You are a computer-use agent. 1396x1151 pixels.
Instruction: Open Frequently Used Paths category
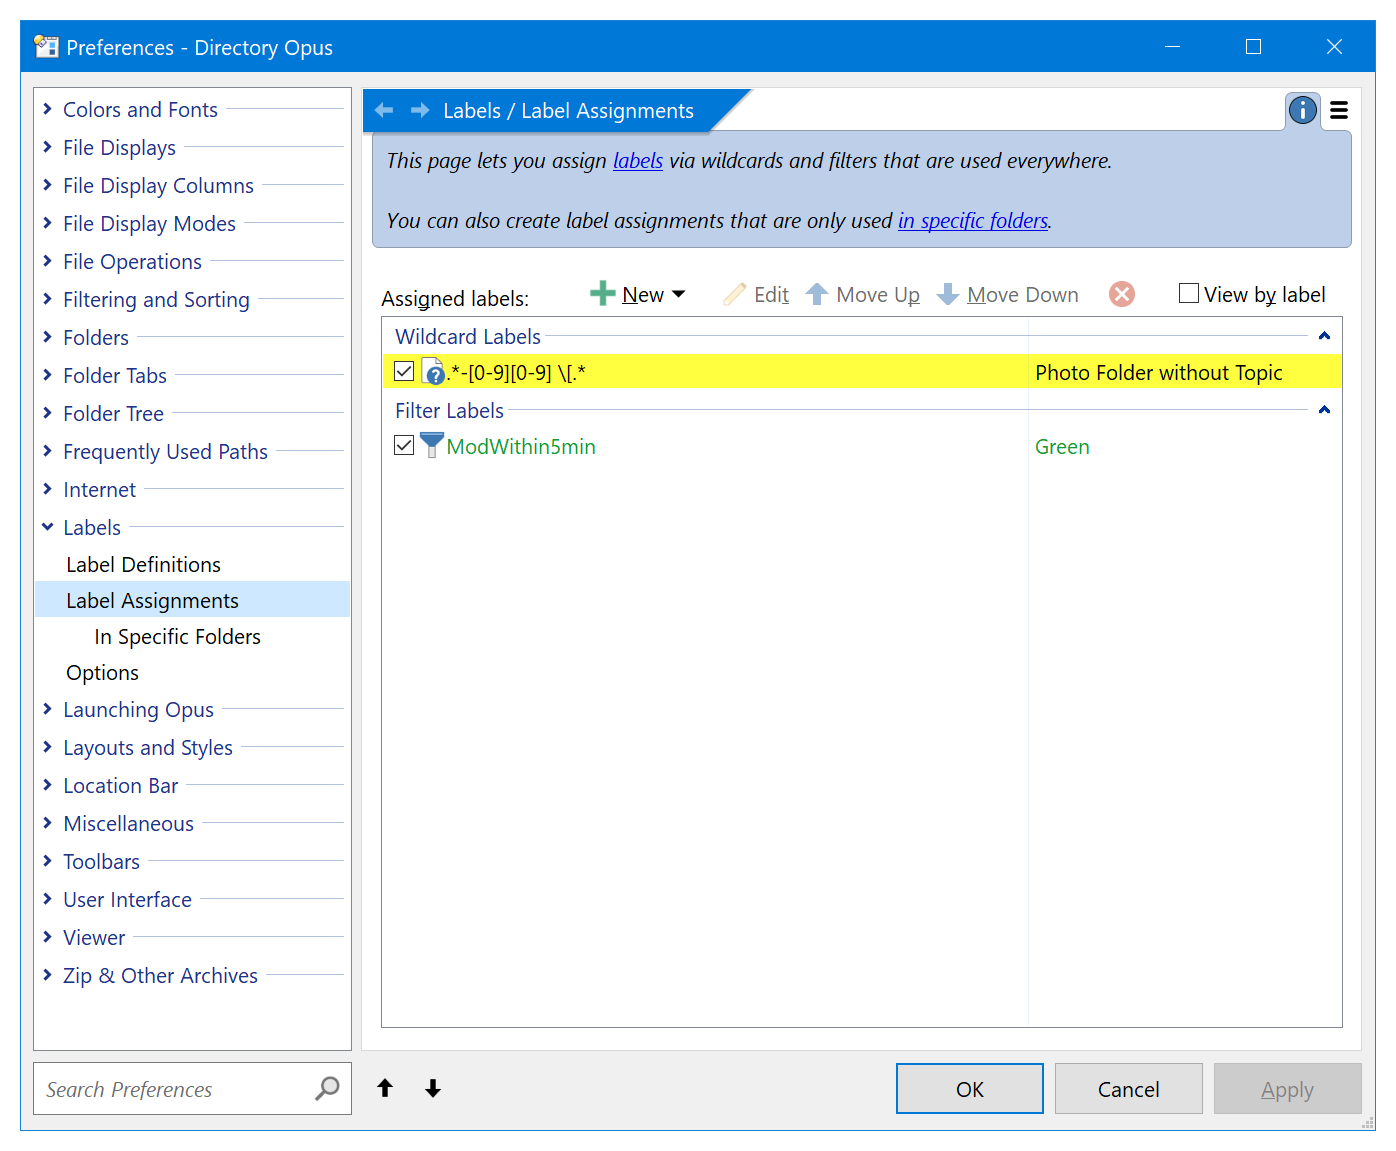pyautogui.click(x=165, y=451)
